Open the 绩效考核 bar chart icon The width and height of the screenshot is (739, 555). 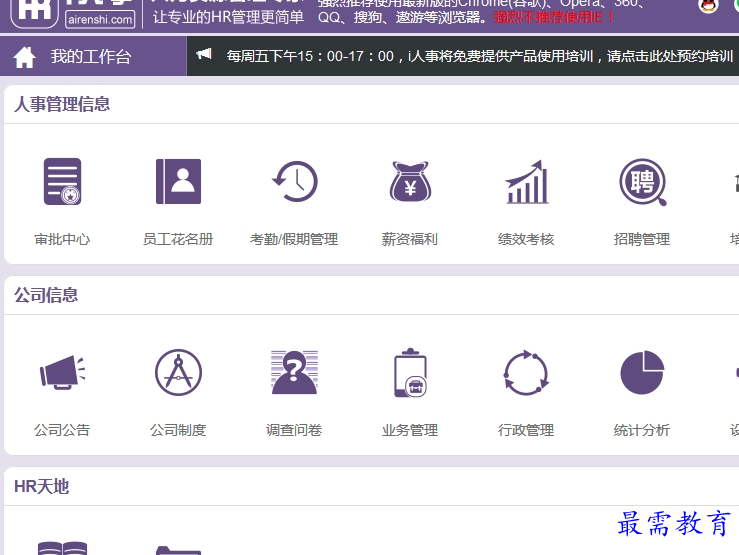526,182
